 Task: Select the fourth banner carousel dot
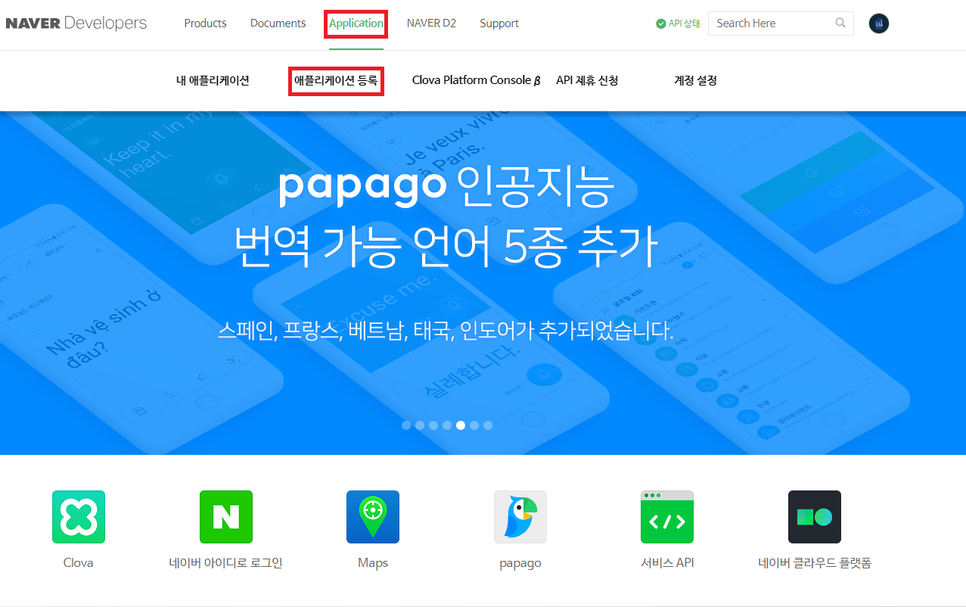pos(447,425)
